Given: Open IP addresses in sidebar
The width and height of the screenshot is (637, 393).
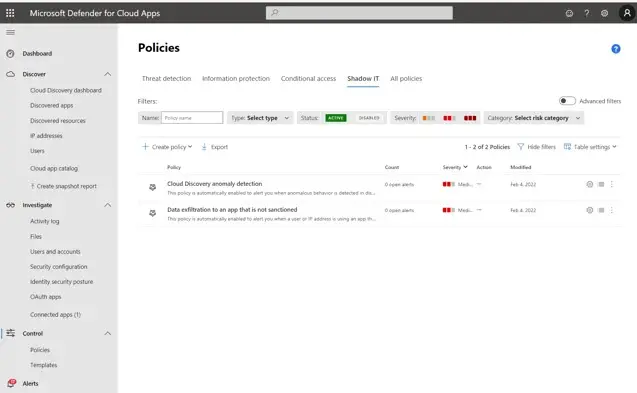Looking at the screenshot, I should click(46, 136).
